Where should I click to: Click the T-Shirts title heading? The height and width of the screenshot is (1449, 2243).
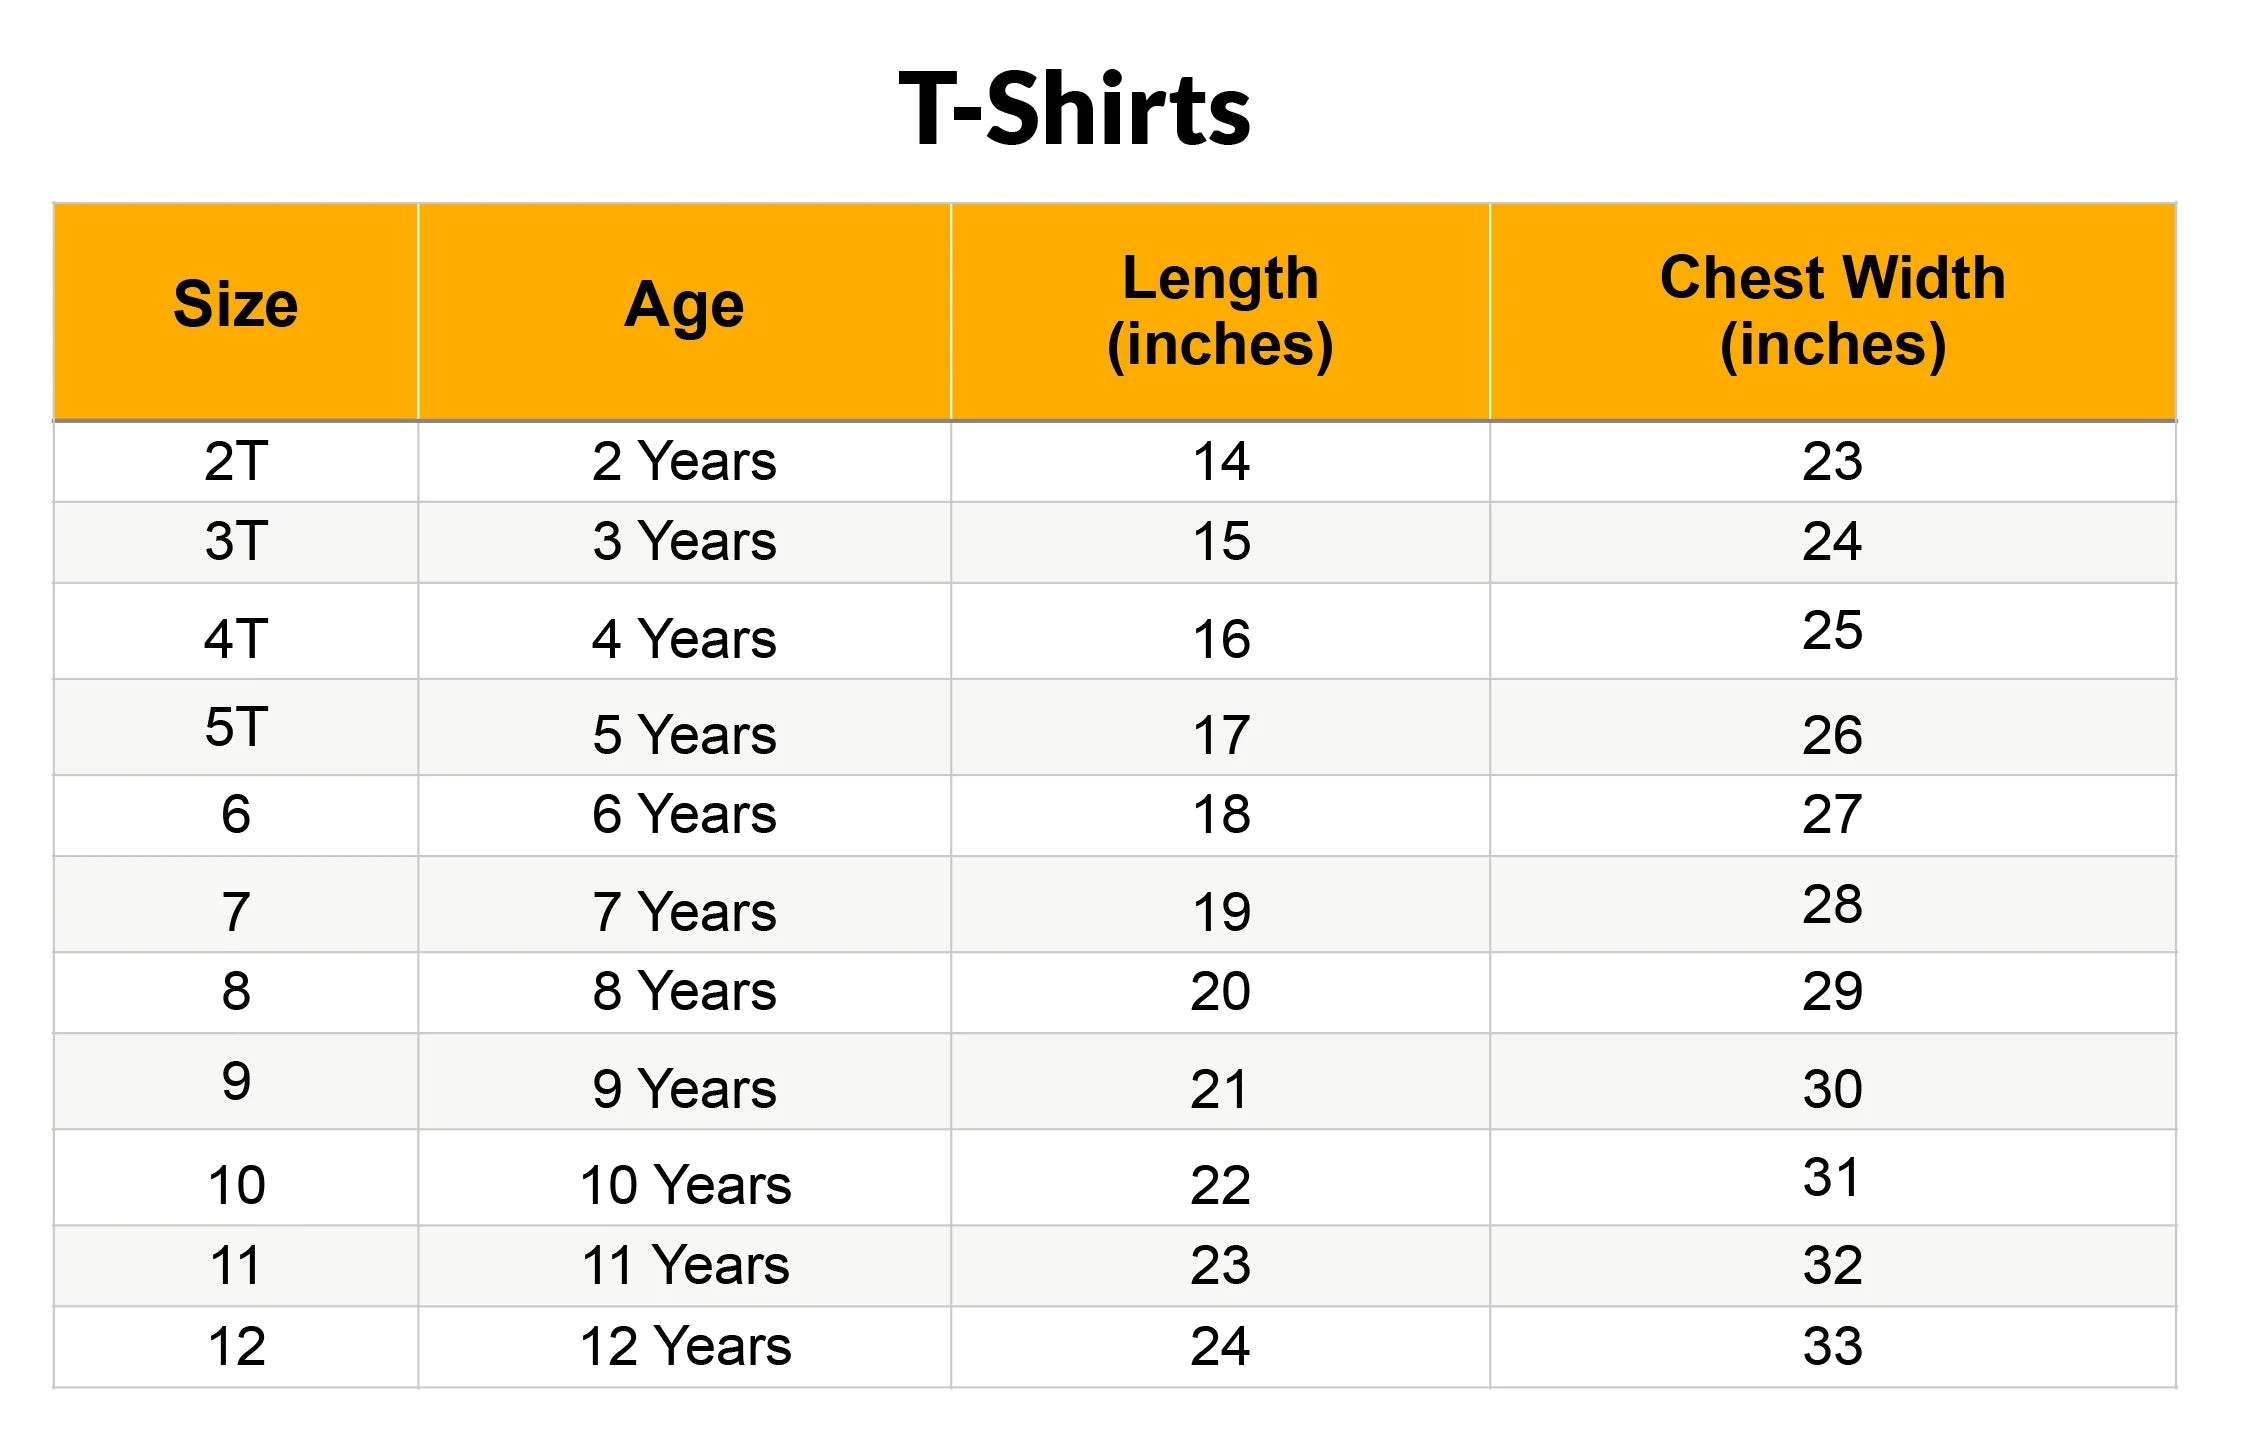point(1074,109)
